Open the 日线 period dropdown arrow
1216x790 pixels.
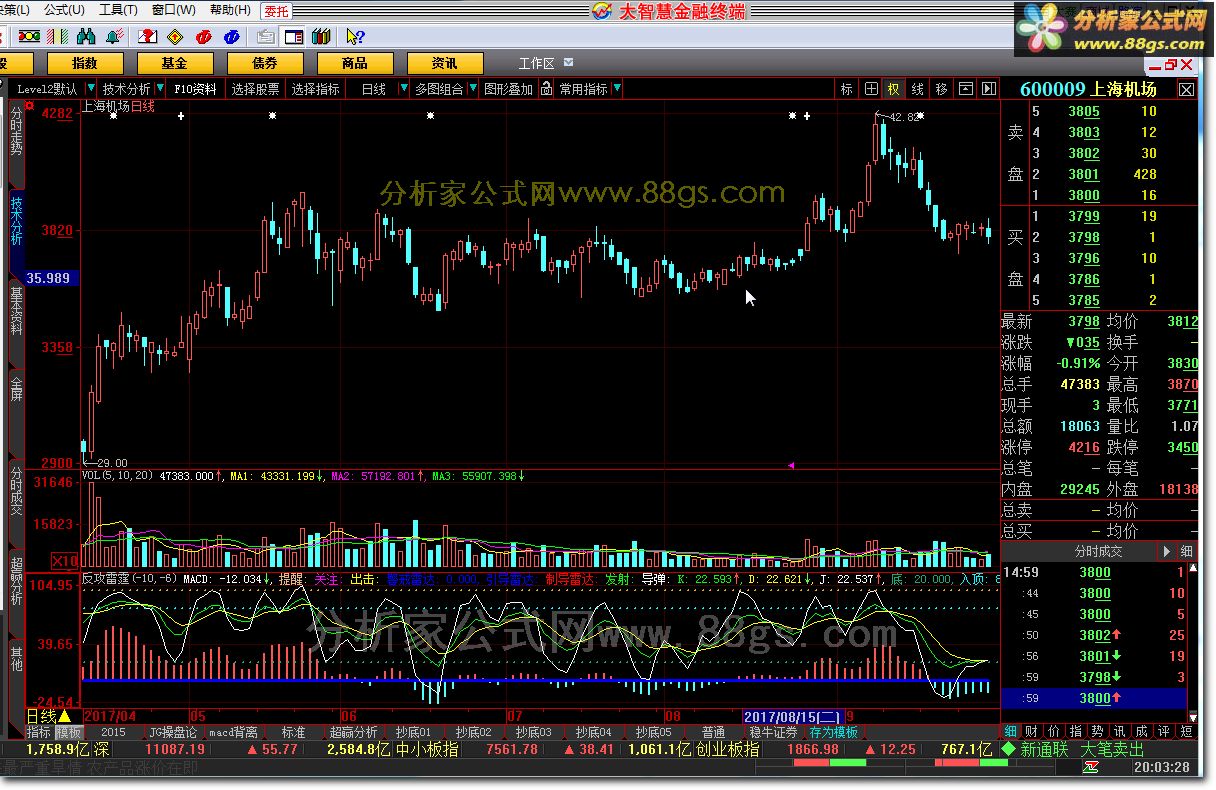tap(404, 89)
